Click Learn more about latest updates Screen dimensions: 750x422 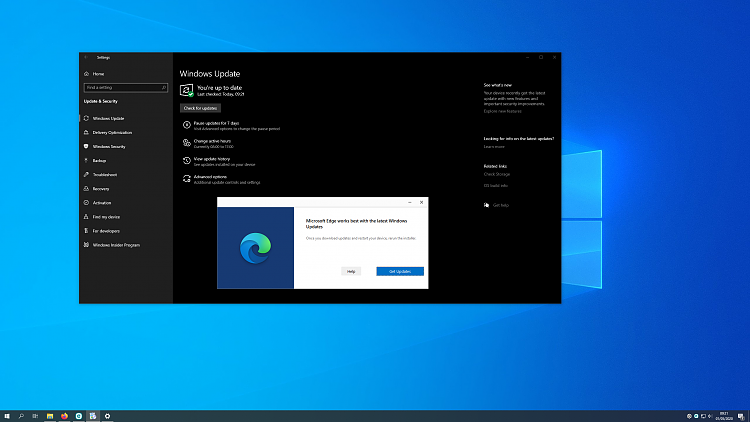pyautogui.click(x=494, y=147)
